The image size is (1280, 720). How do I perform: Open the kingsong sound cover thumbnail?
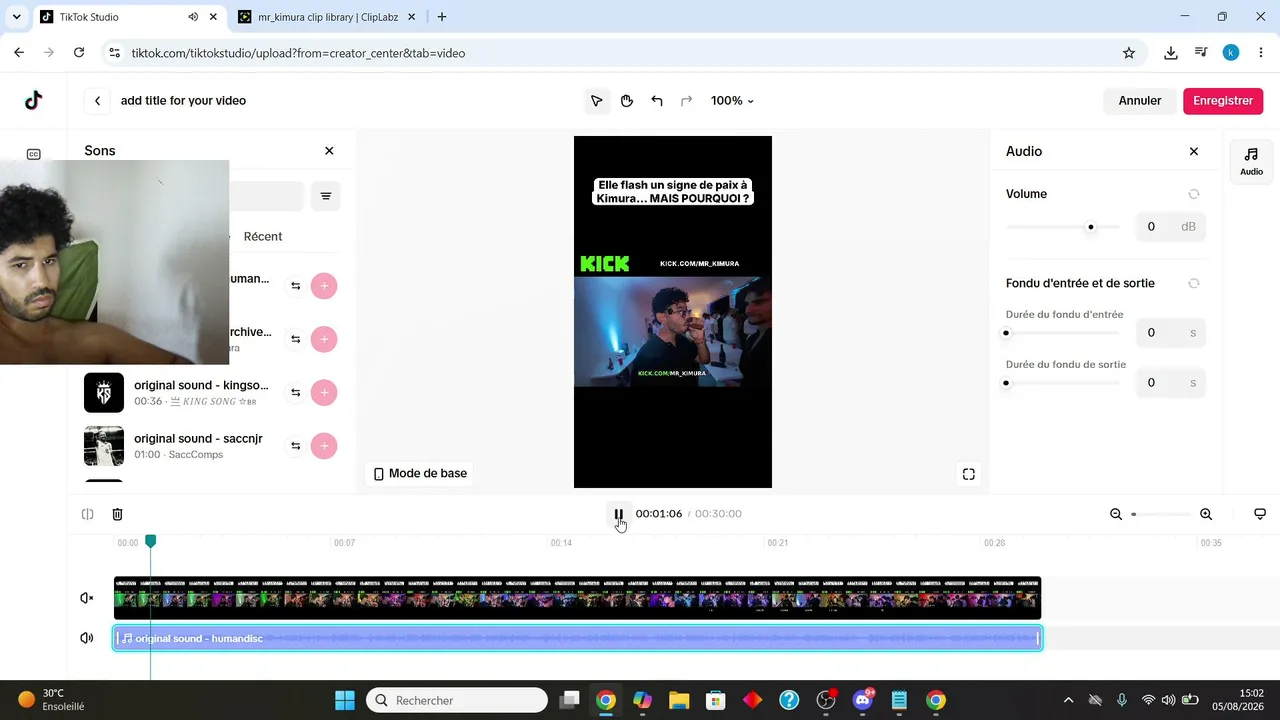tap(104, 393)
